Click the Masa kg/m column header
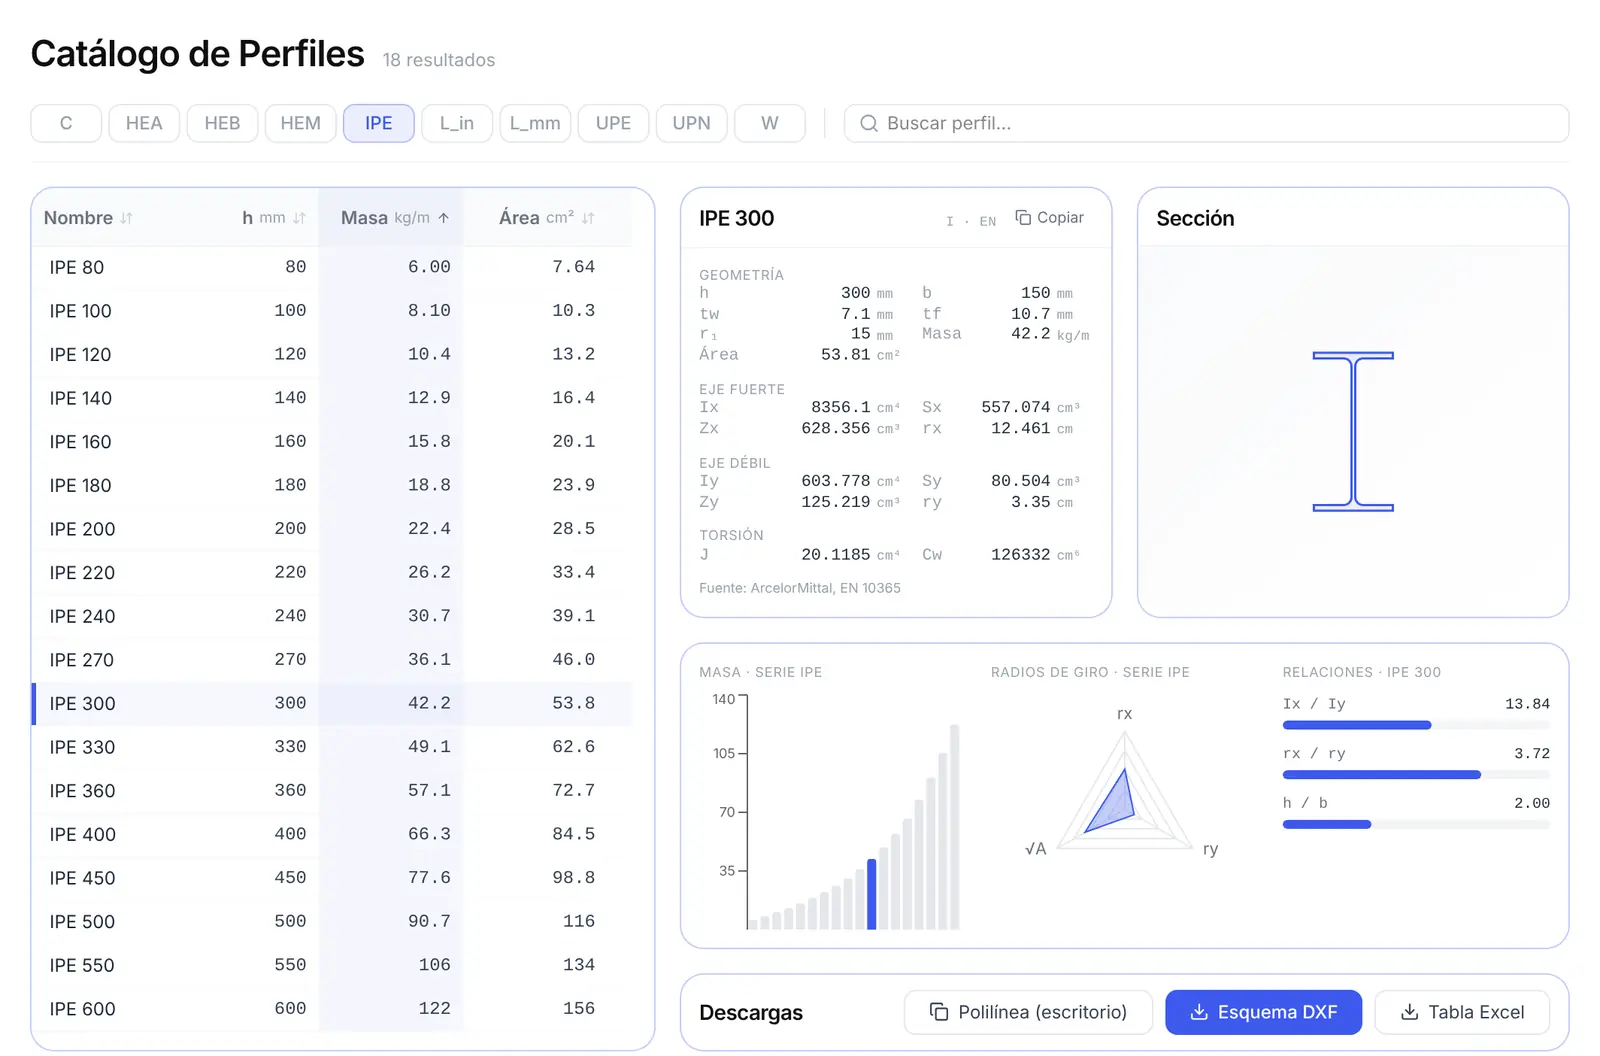Image resolution: width=1600 pixels, height=1056 pixels. [391, 218]
